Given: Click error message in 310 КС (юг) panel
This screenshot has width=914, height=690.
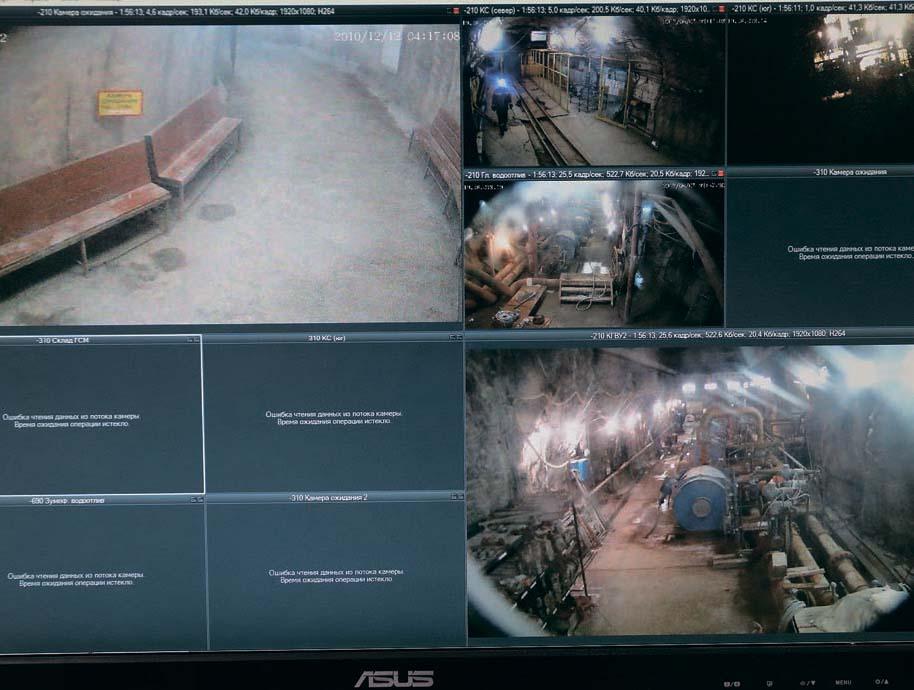Looking at the screenshot, I should pyautogui.click(x=334, y=418).
